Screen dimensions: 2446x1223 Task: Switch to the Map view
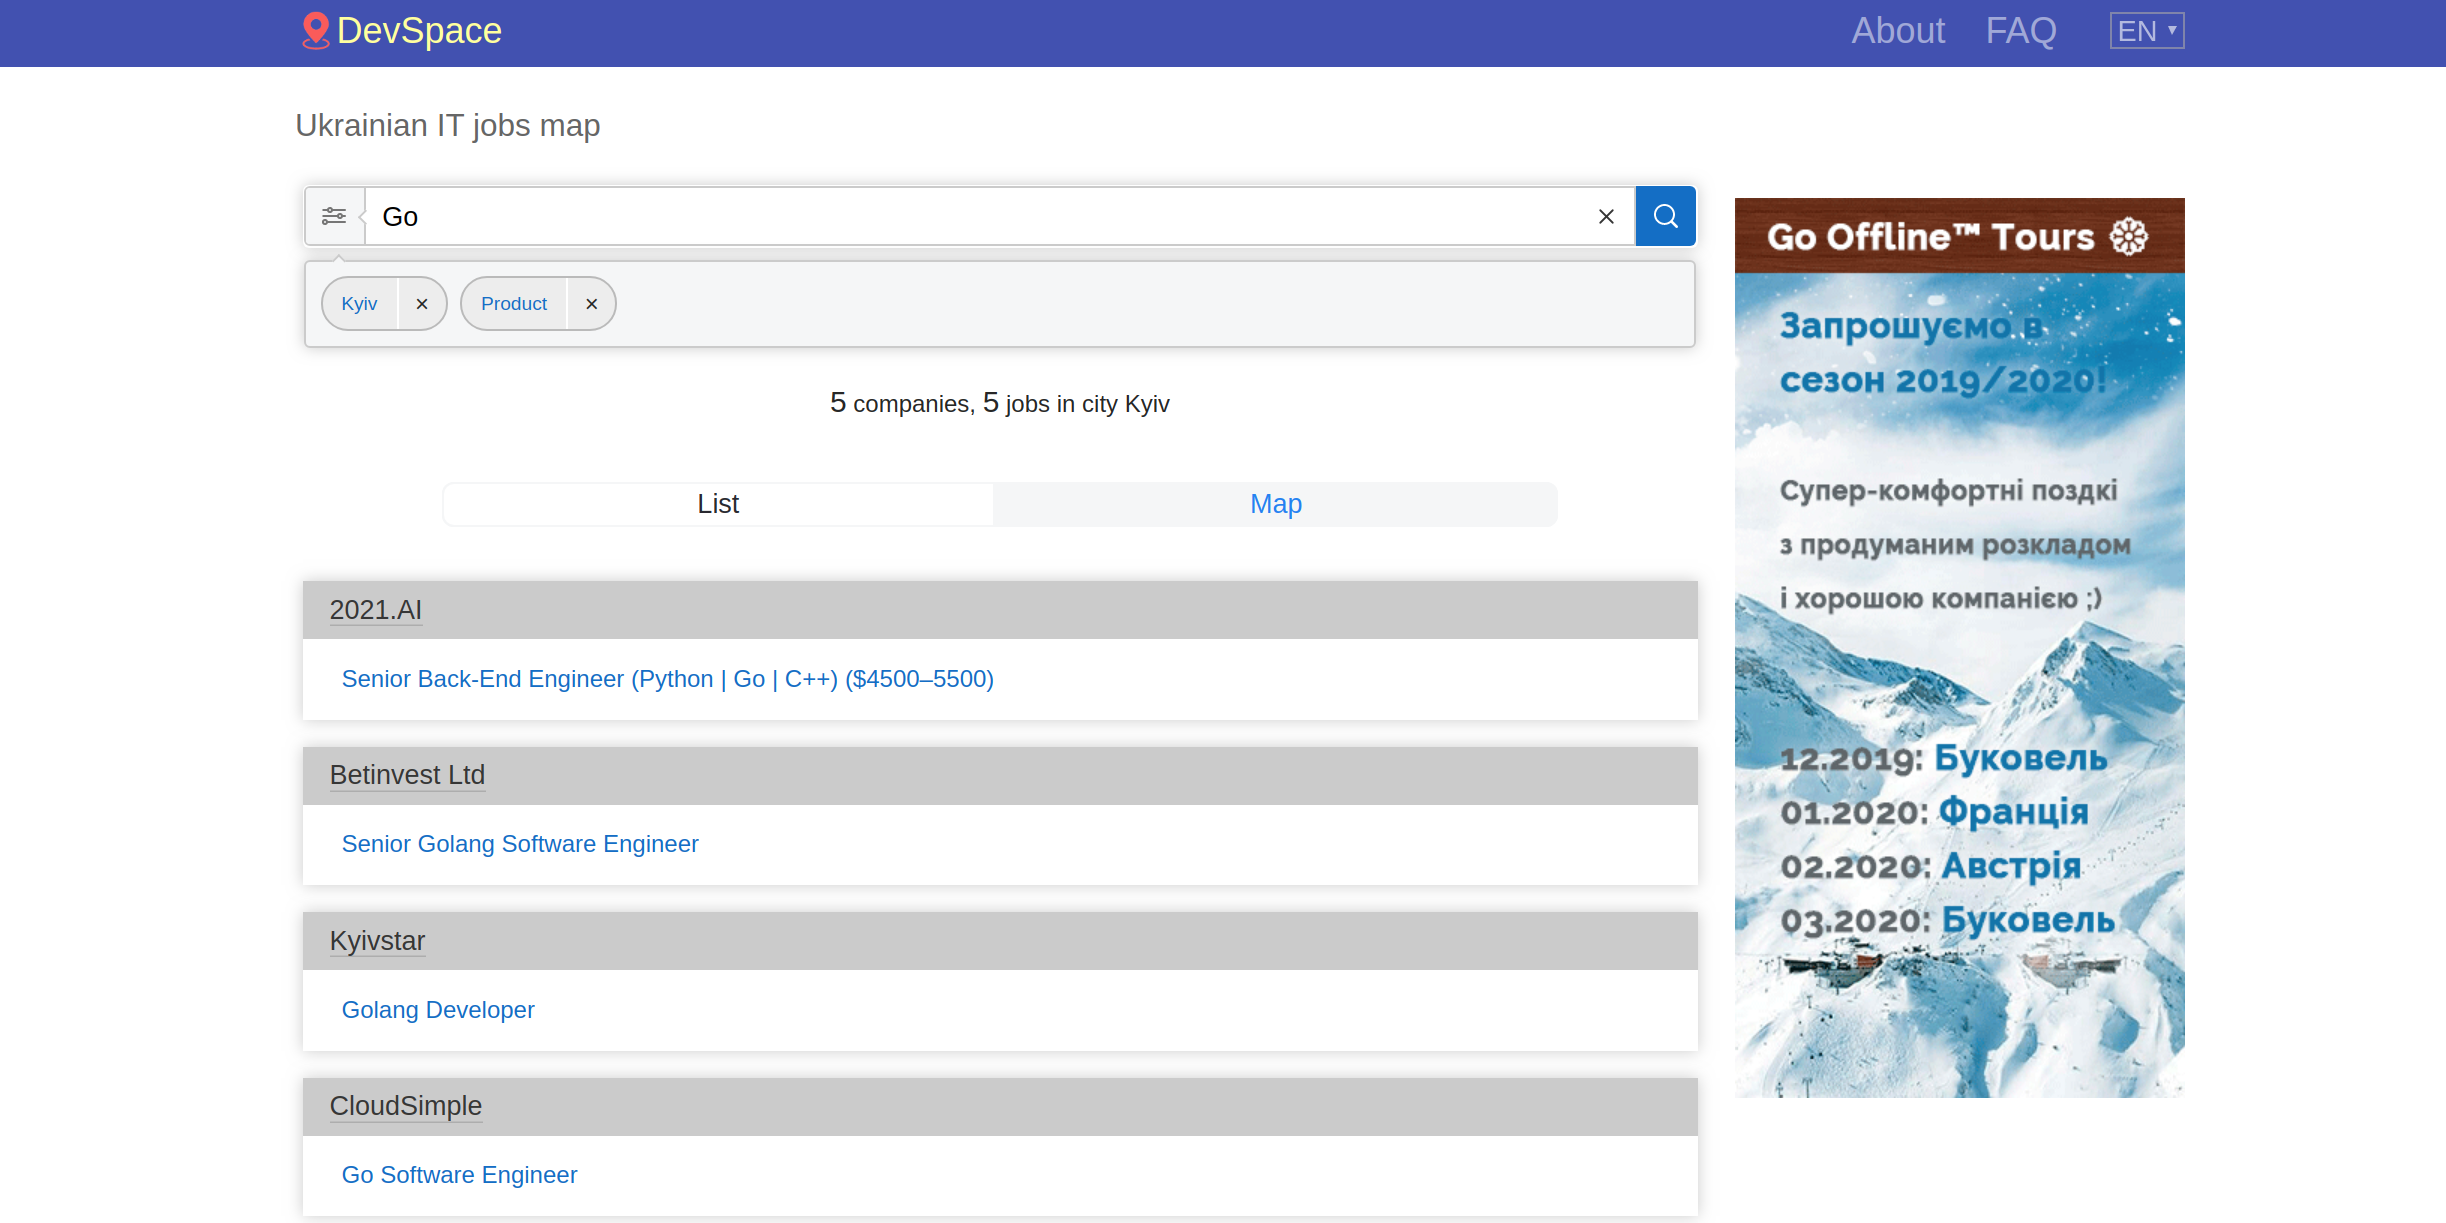1275,503
